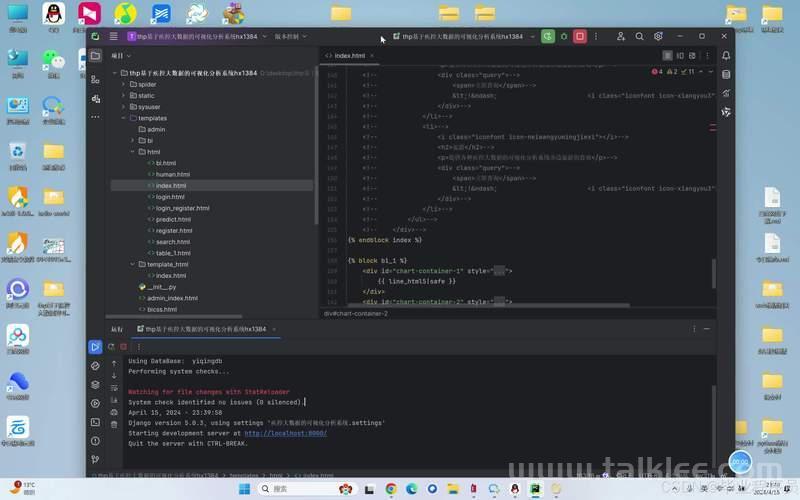The width and height of the screenshot is (800, 500).
Task: Open Chrome from the taskbar
Action: (x=391, y=489)
